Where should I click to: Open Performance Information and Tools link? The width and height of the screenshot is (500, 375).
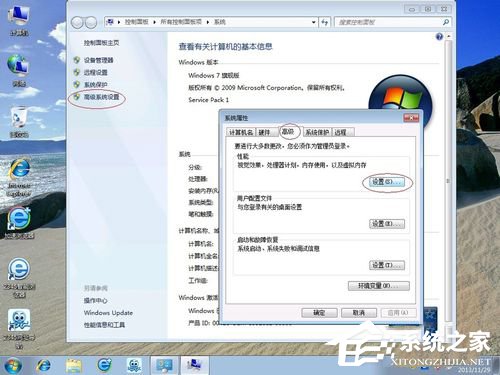pos(104,325)
